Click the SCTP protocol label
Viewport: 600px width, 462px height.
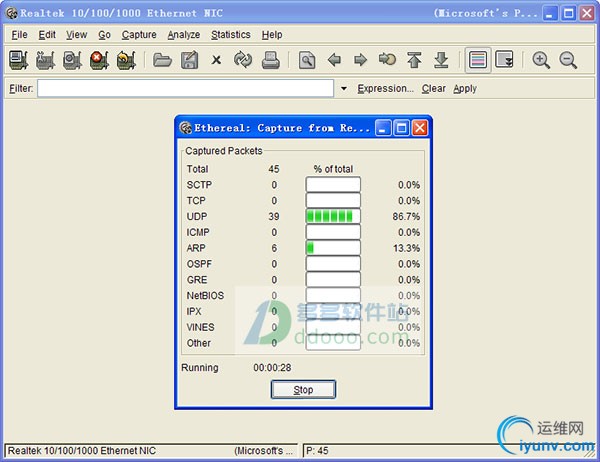click(x=199, y=185)
